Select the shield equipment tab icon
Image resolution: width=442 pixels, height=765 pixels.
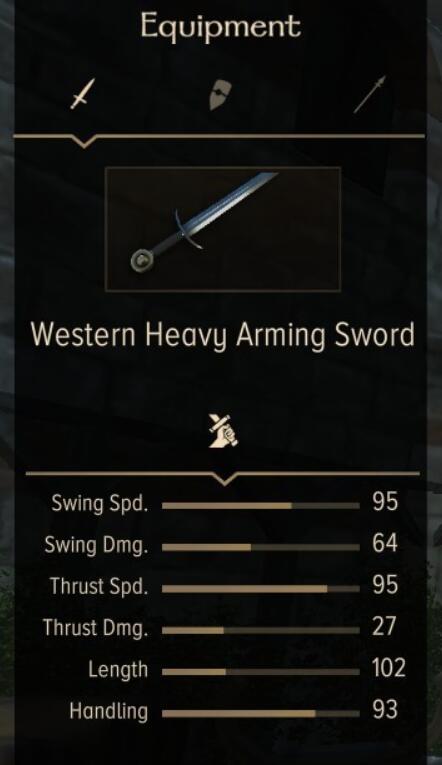[220, 95]
